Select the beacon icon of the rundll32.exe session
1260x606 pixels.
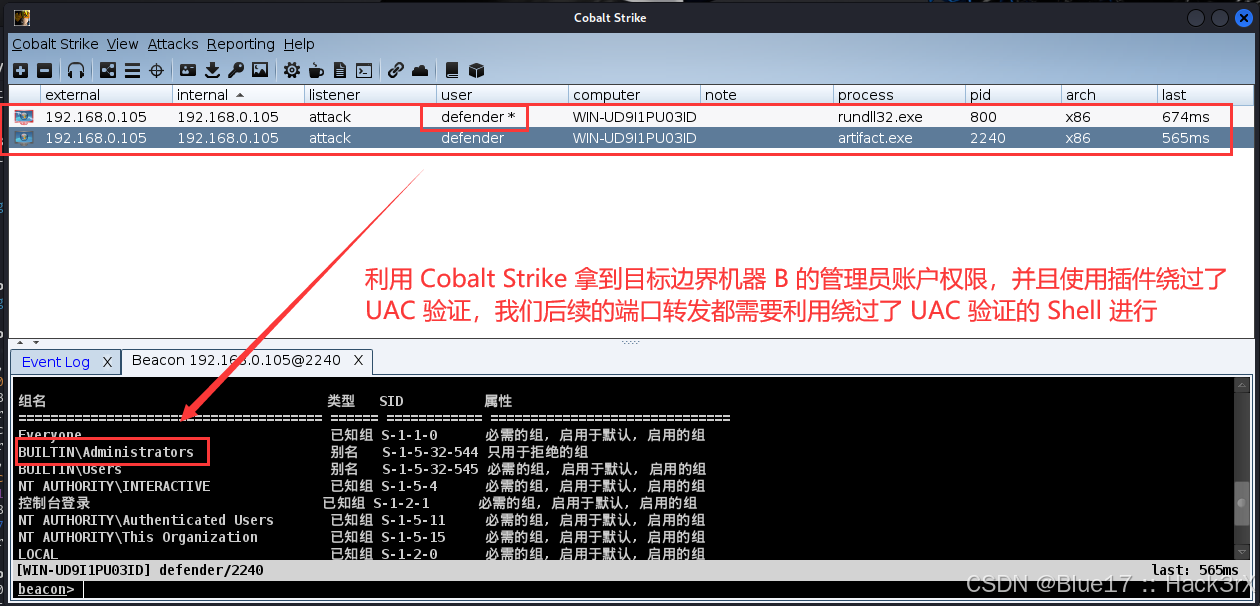click(24, 117)
